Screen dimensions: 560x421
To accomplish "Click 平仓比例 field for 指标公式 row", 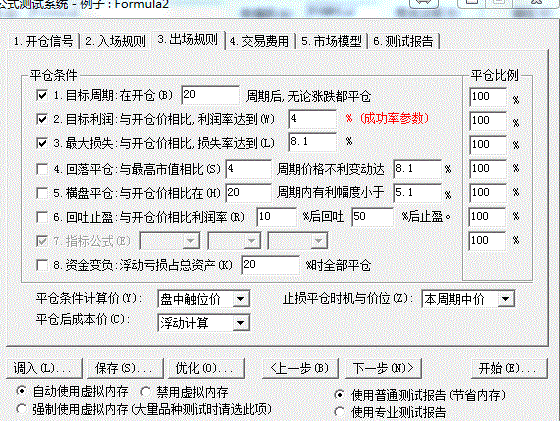I will pyautogui.click(x=488, y=241).
